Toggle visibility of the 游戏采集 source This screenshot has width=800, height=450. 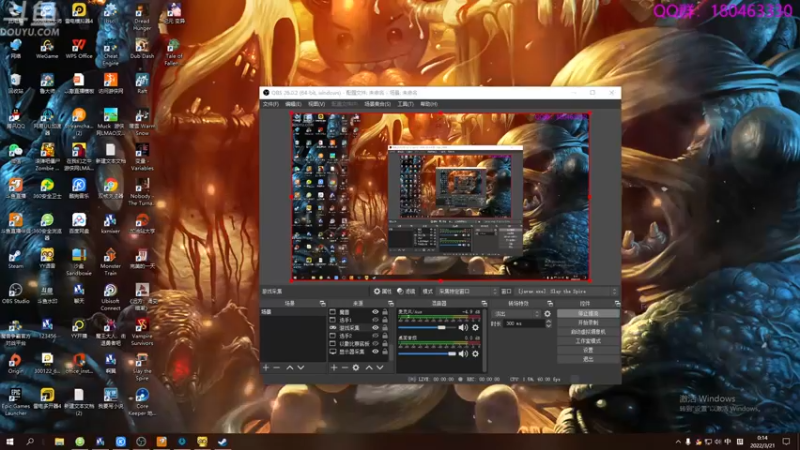(375, 328)
